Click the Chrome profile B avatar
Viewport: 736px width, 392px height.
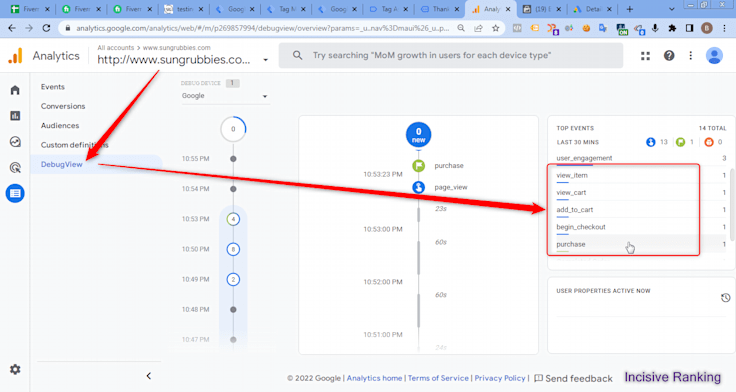click(706, 28)
